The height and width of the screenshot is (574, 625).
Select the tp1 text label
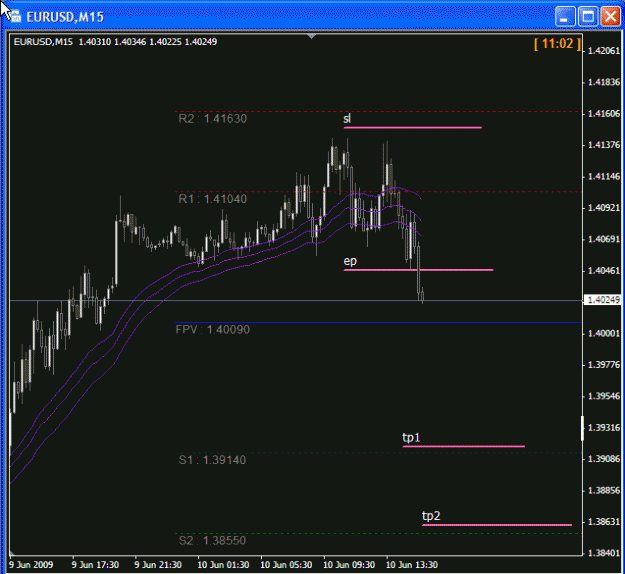point(411,438)
